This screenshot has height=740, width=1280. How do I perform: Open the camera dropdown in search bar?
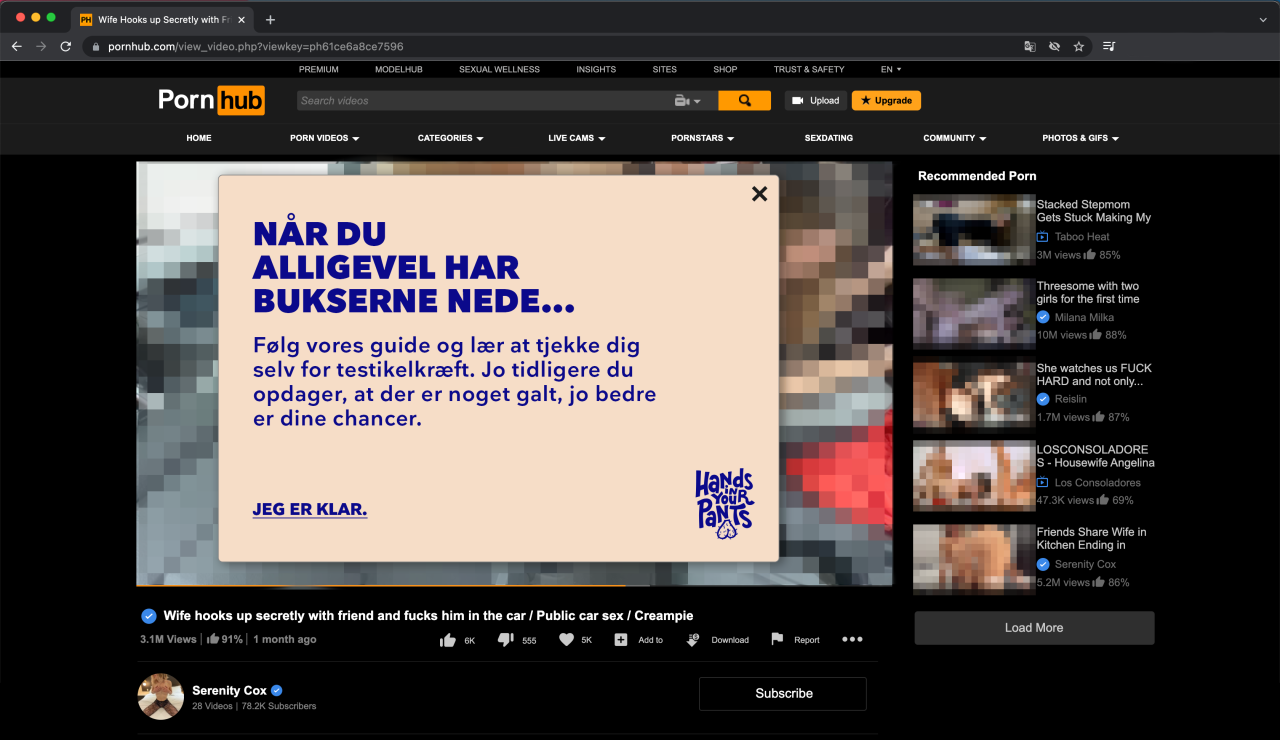click(x=688, y=101)
